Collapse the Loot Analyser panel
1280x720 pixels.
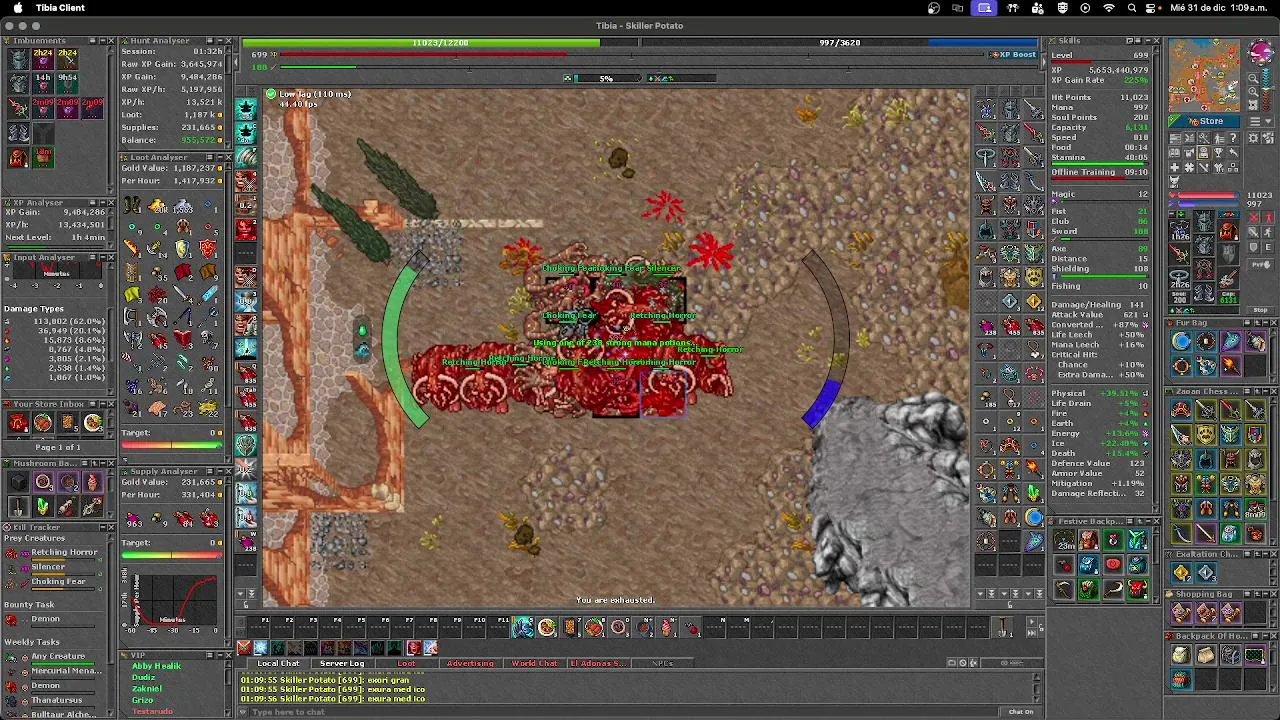click(220, 157)
